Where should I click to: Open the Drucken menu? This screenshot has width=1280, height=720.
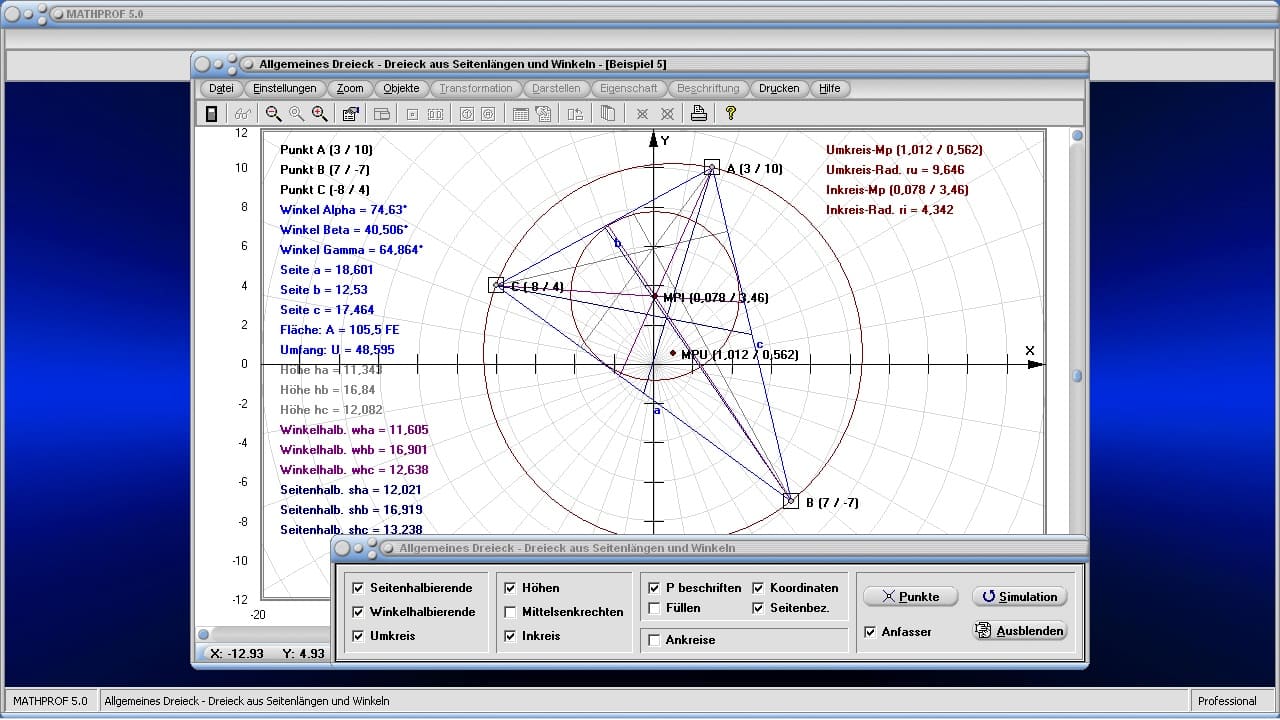779,88
